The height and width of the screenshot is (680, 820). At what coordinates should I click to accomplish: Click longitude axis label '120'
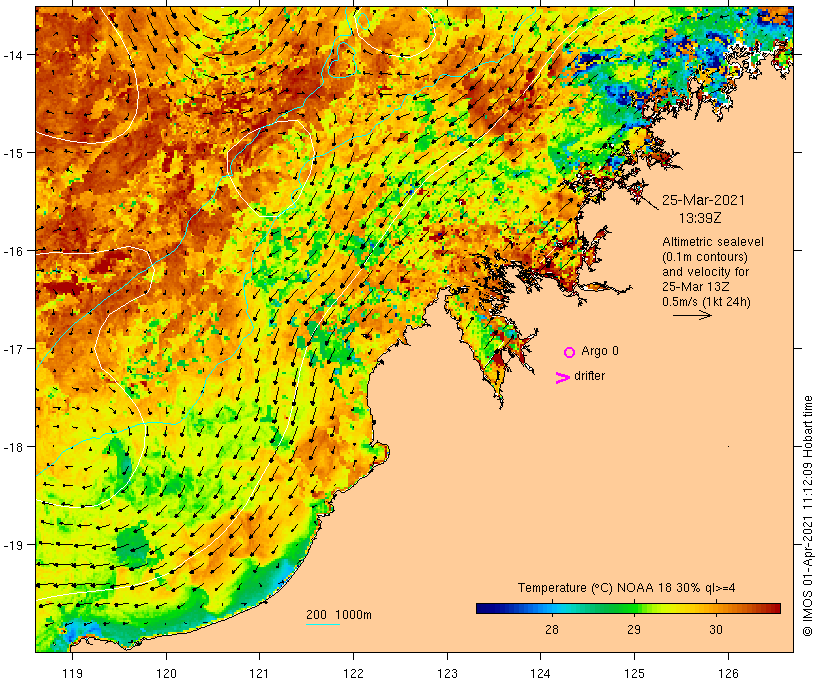coord(166,673)
